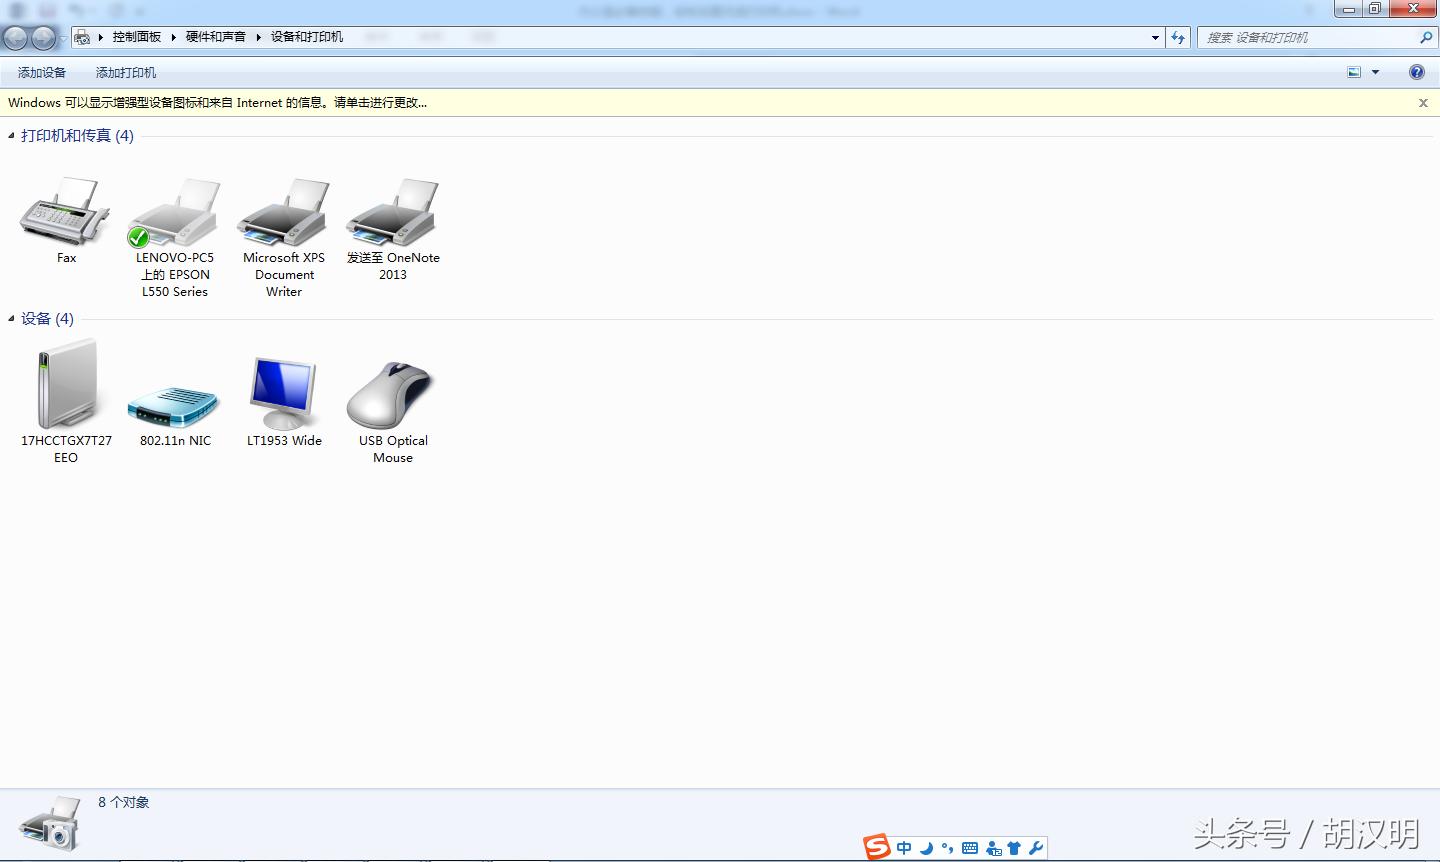Dismiss the yellow information bar
This screenshot has height=862, width=1440.
[1423, 103]
